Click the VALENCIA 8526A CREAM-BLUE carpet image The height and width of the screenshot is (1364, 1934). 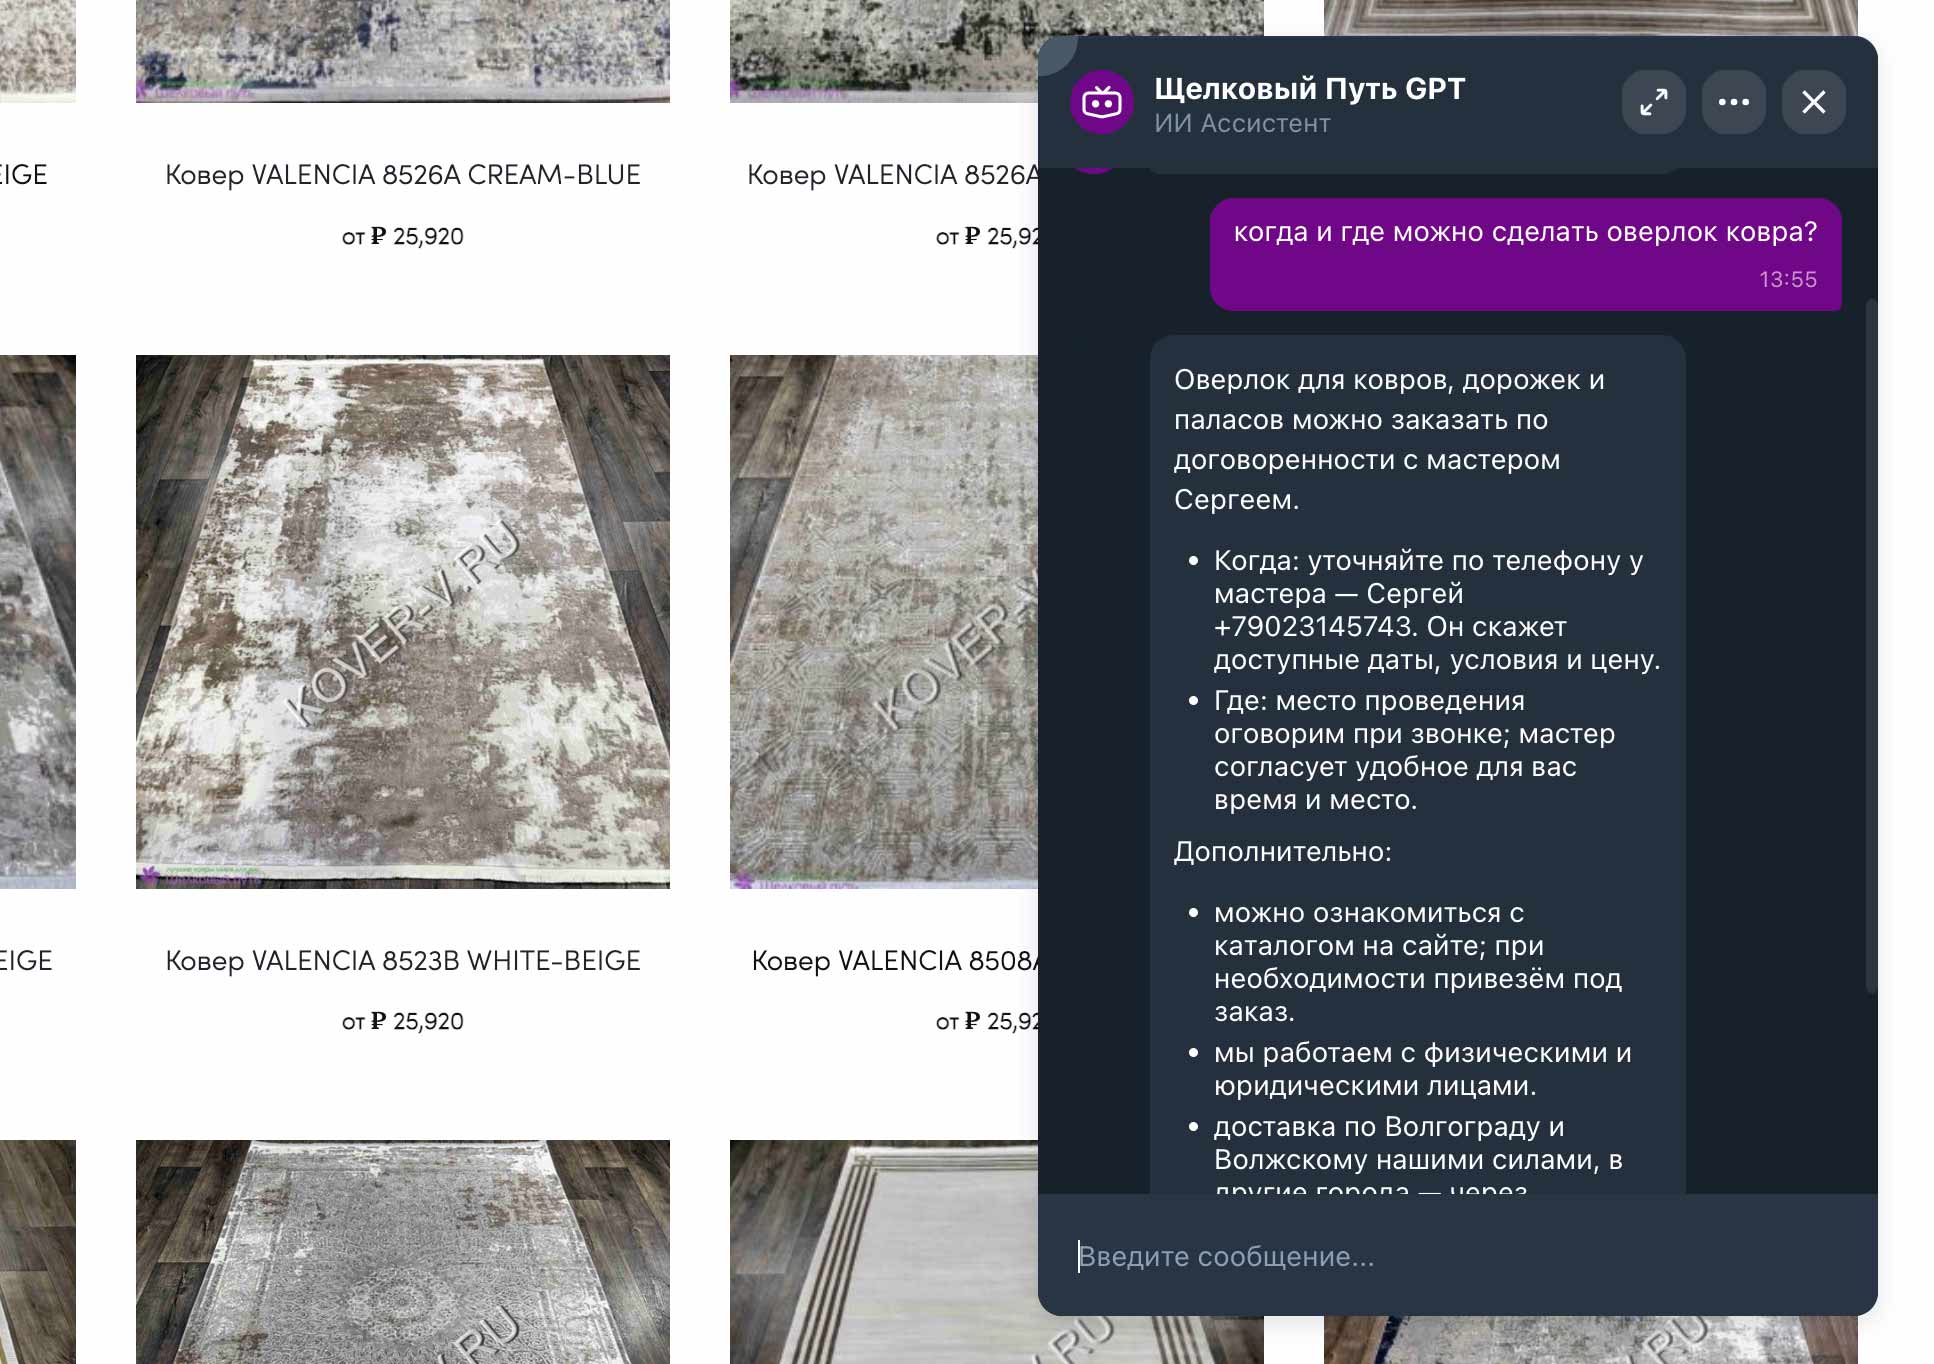402,50
